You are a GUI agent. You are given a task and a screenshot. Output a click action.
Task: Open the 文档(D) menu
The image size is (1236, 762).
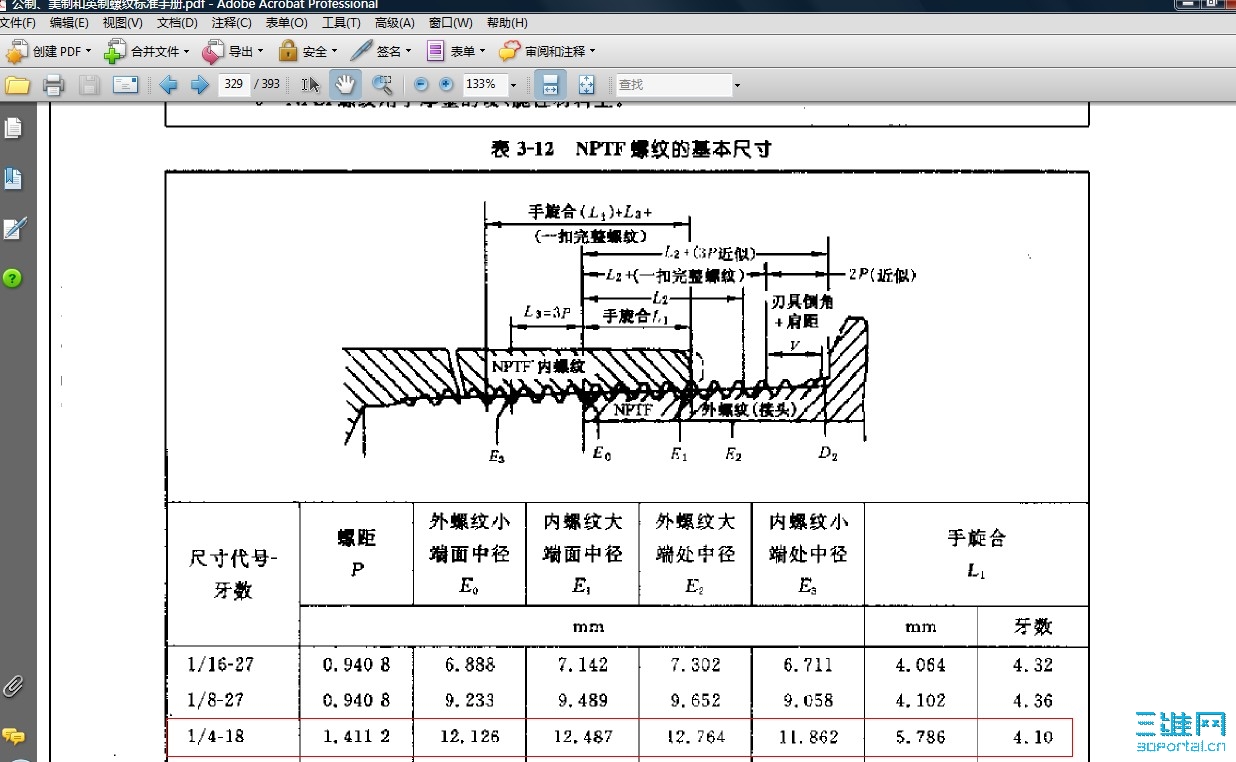point(177,23)
